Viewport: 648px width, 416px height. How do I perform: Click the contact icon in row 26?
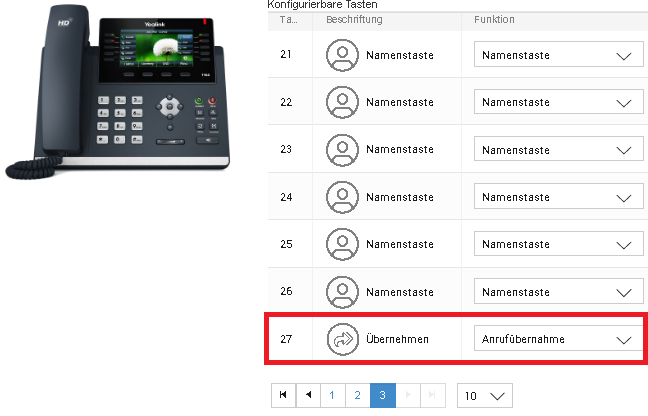coord(342,292)
